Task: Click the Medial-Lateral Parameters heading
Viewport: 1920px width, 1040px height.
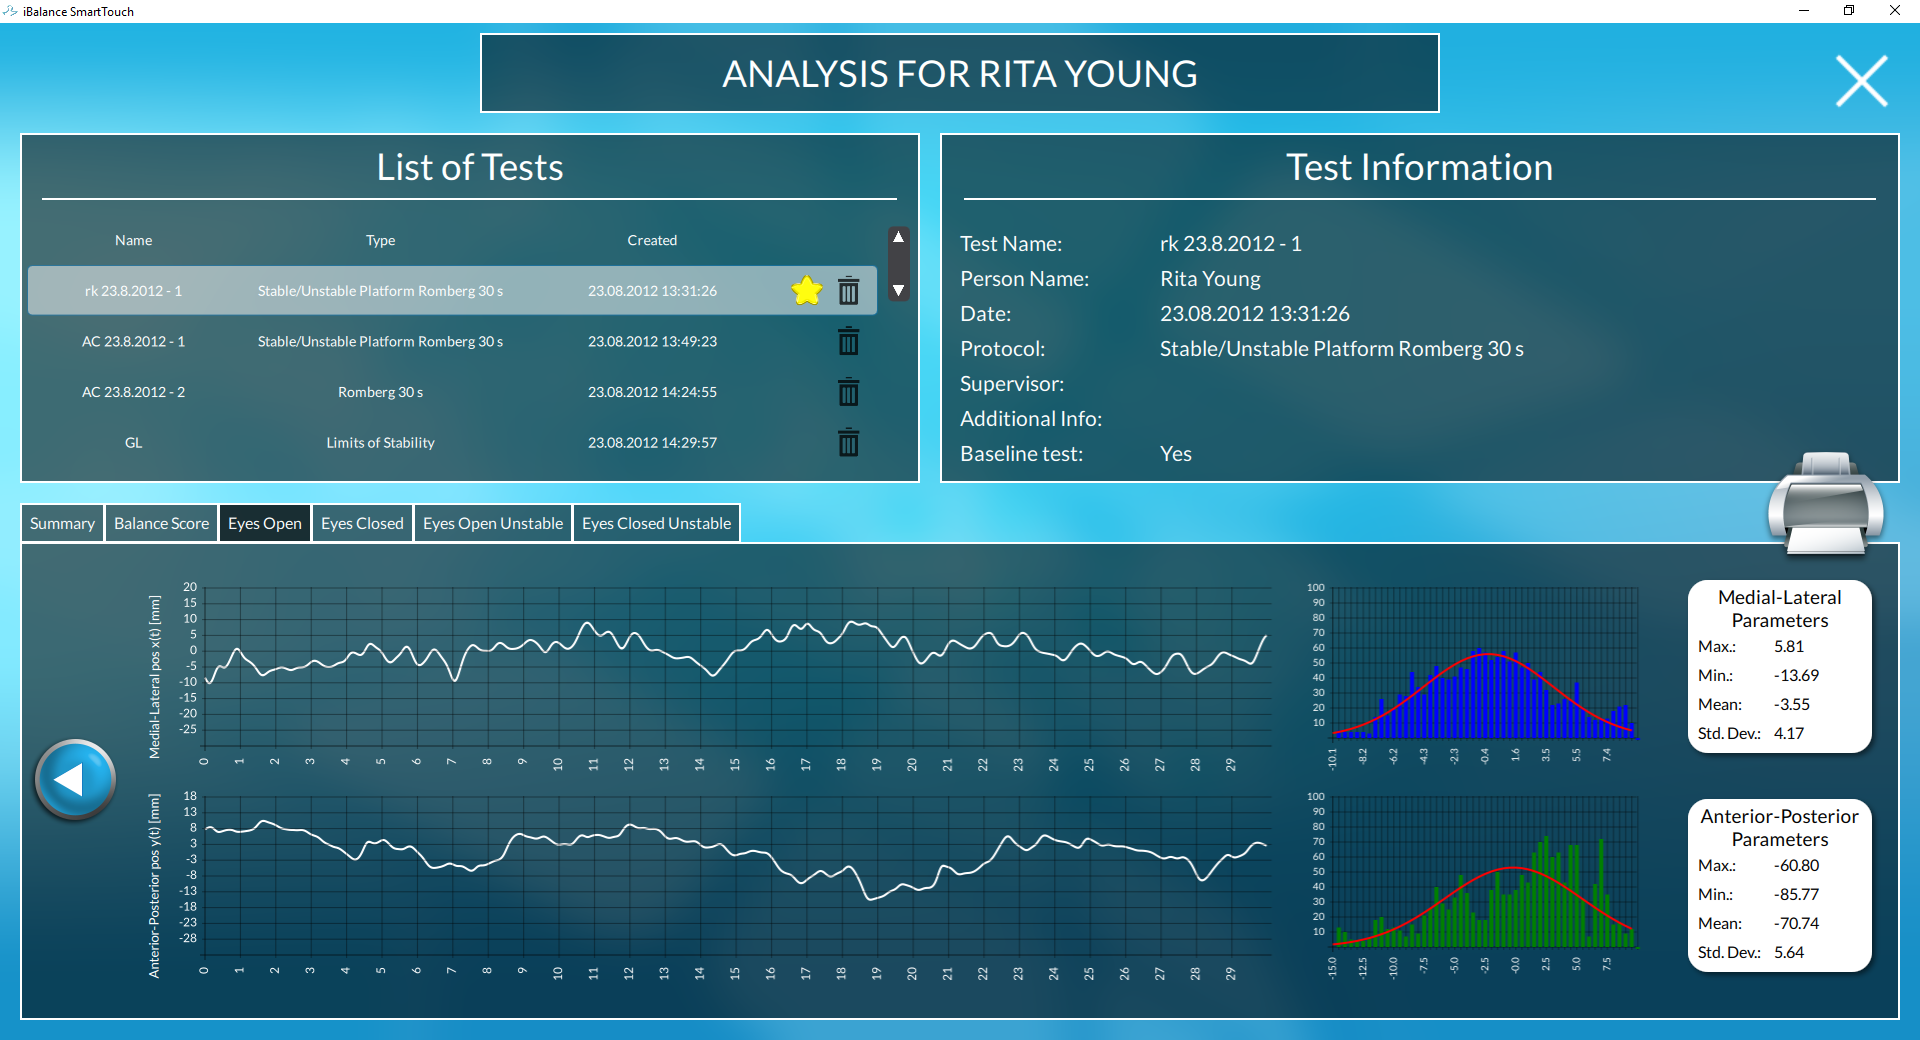Action: [1779, 609]
